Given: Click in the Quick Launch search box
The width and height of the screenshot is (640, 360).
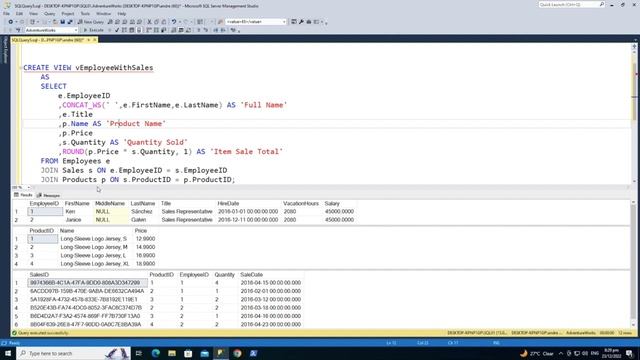Looking at the screenshot, I should 571,4.
